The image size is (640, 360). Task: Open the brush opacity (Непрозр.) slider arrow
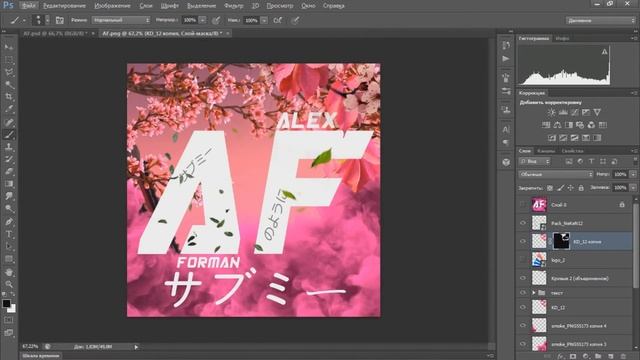click(x=202, y=20)
